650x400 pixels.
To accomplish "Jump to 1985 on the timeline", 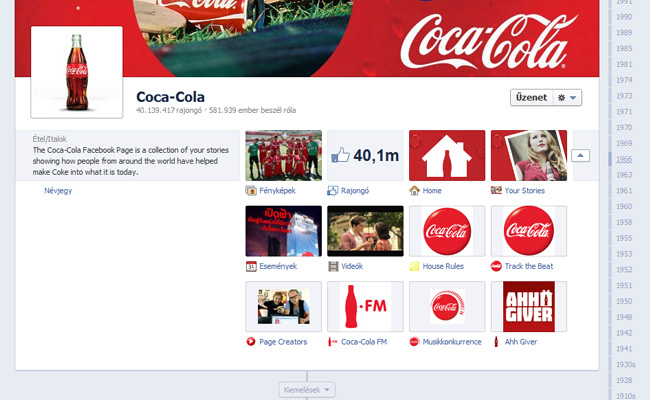I will [624, 48].
